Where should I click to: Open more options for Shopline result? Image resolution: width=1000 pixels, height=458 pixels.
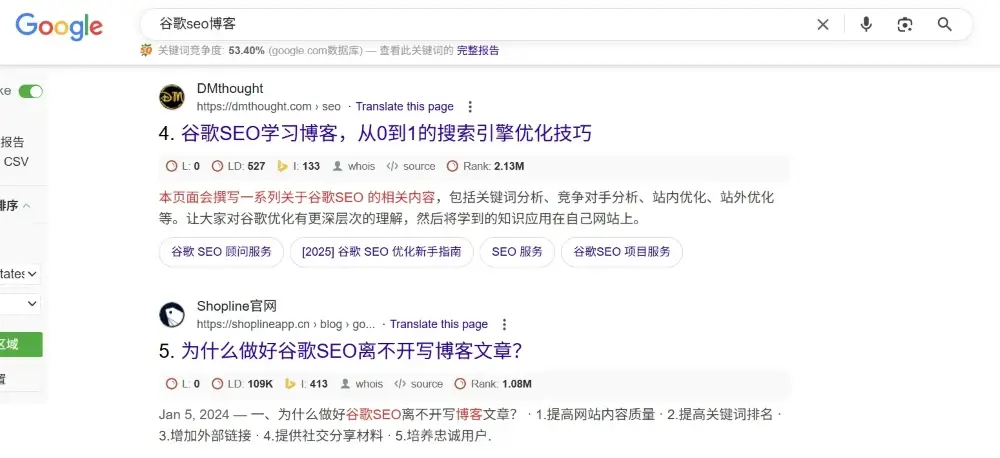click(x=504, y=324)
